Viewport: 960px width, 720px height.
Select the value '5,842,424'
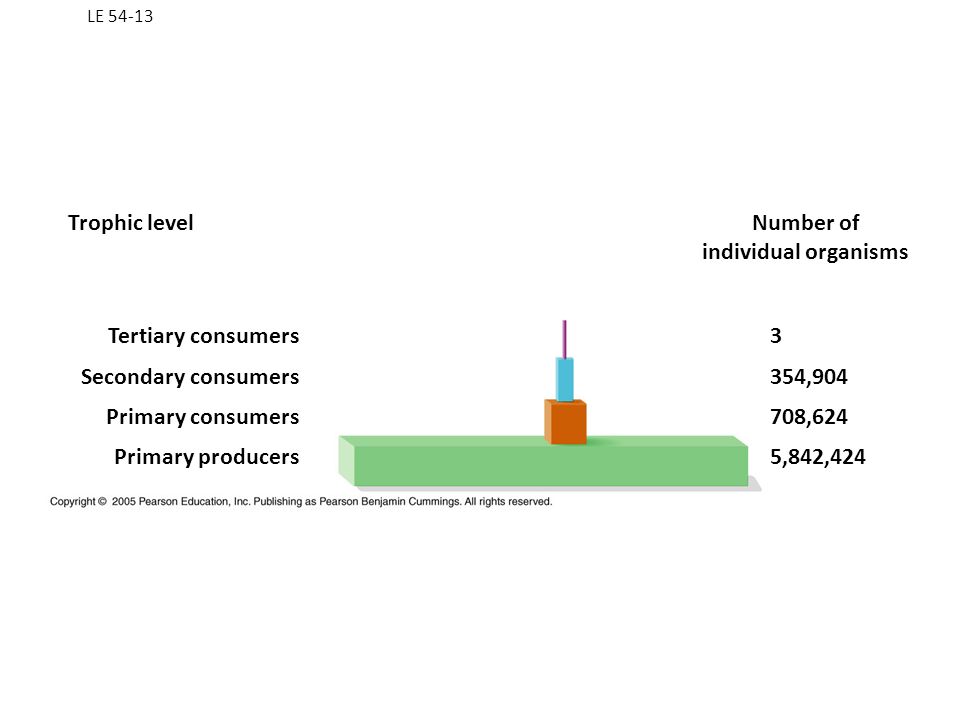pos(818,457)
